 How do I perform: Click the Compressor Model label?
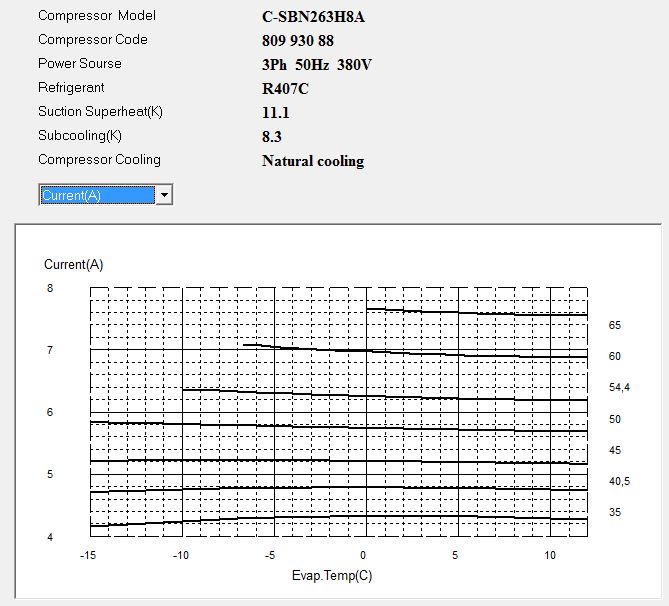(97, 16)
